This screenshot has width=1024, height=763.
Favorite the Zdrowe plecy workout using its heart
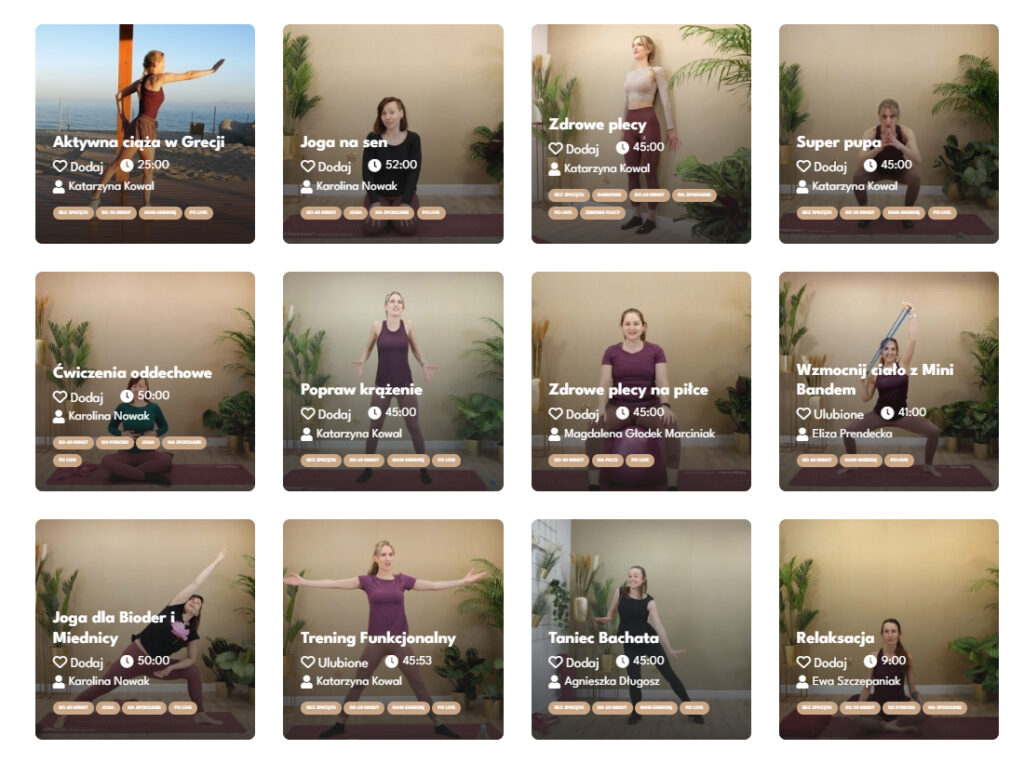[x=555, y=149]
